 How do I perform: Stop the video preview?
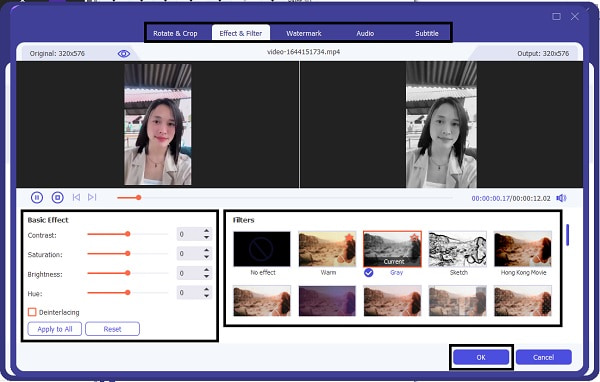pyautogui.click(x=57, y=198)
